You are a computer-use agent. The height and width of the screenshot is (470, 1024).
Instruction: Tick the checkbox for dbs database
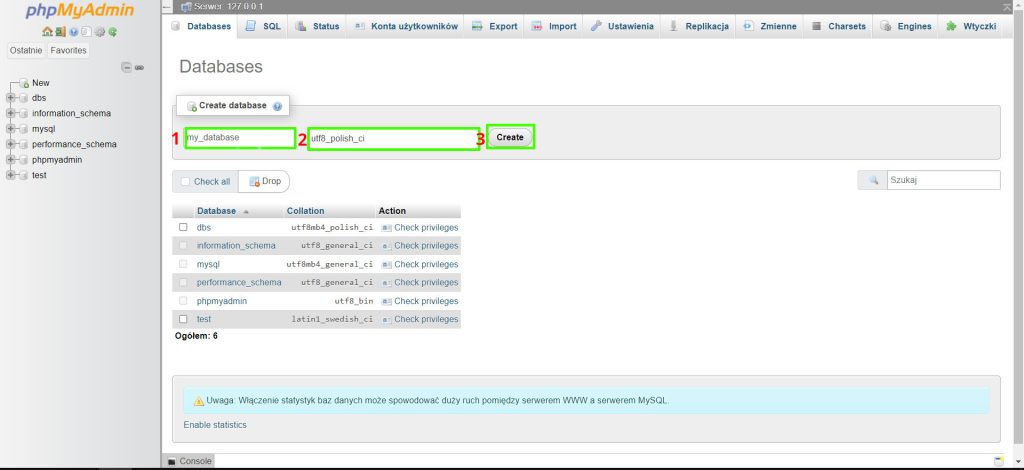[183, 227]
